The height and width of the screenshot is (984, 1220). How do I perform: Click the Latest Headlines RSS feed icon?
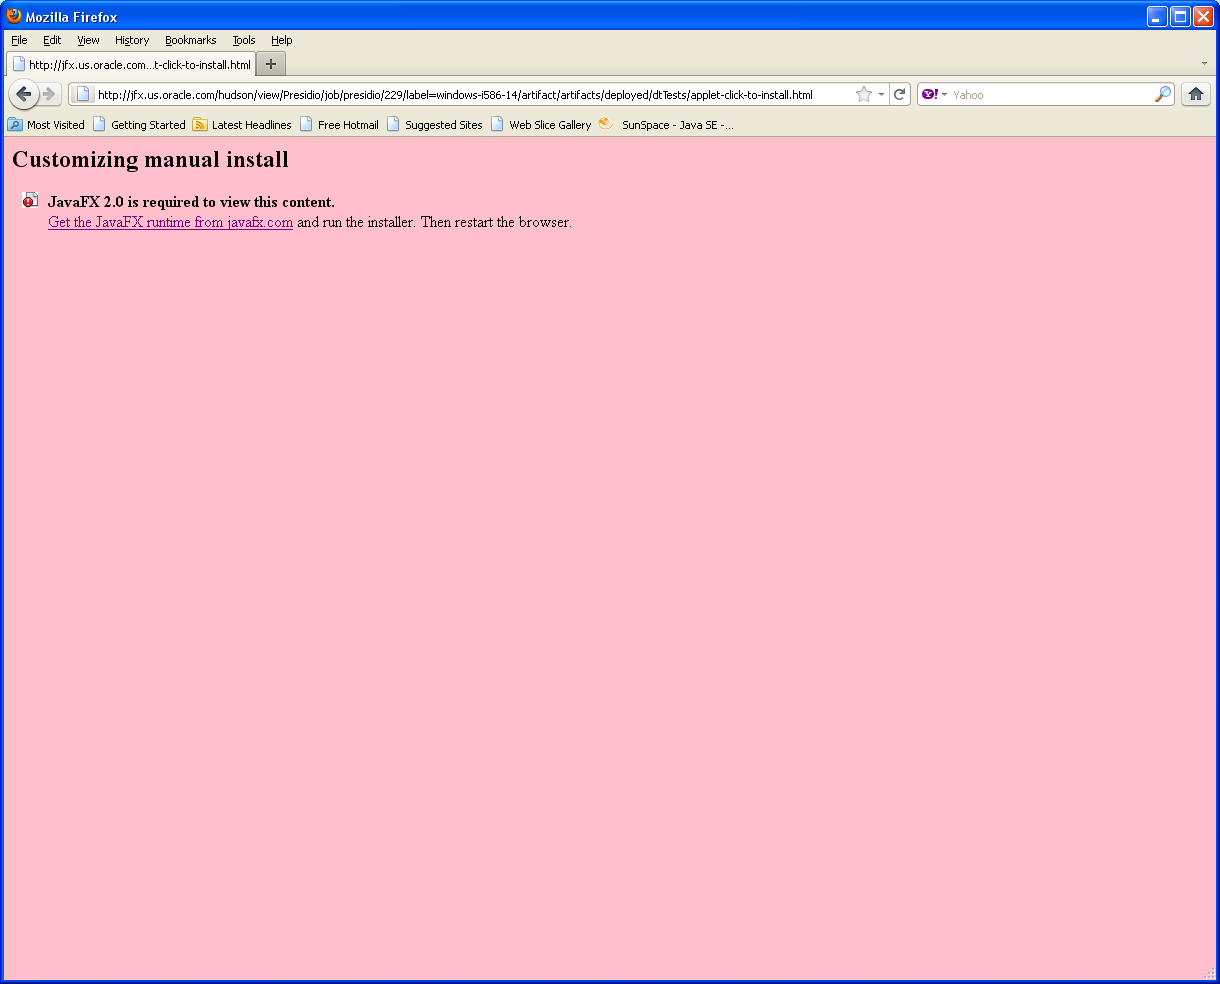tap(200, 125)
